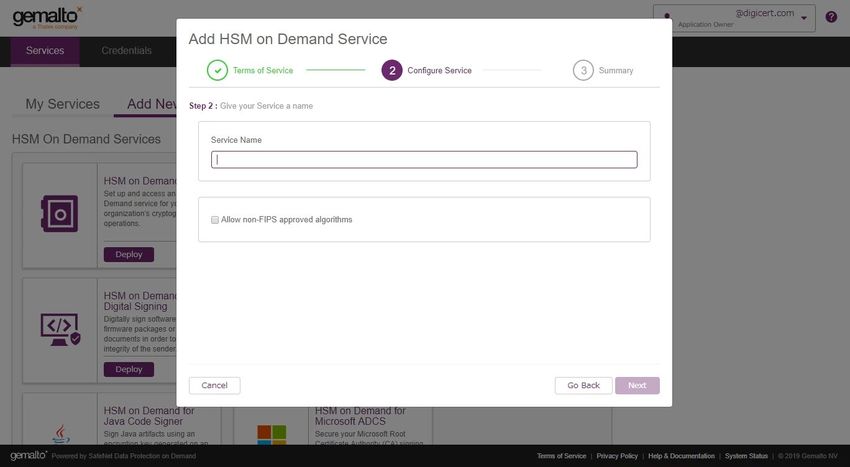The image size is (850, 467).
Task: Enable Allow non-FIPS approved algorithms checkbox
Action: (215, 220)
